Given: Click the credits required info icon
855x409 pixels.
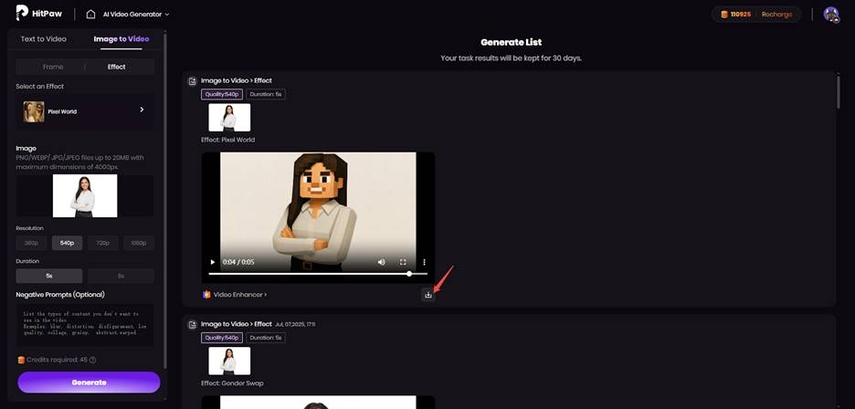Looking at the screenshot, I should (93, 360).
